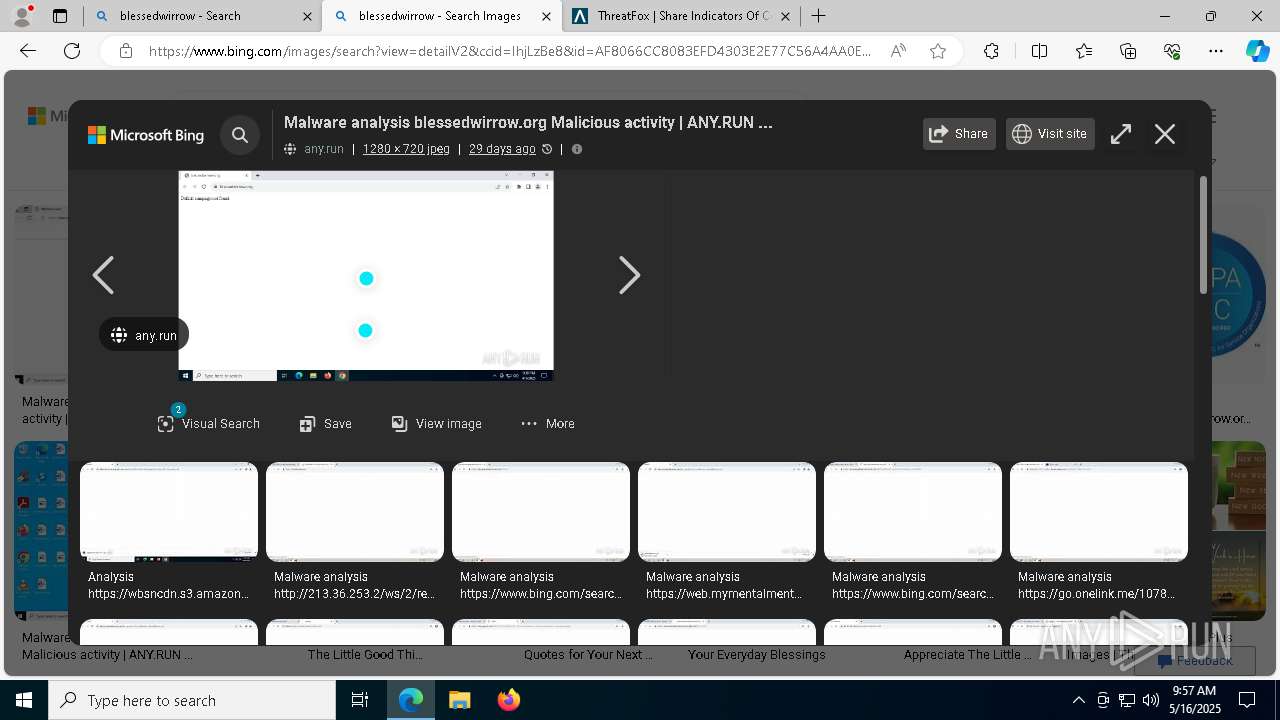Open the Copilot sidebar icon
This screenshot has width=1280, height=720.
point(1257,51)
